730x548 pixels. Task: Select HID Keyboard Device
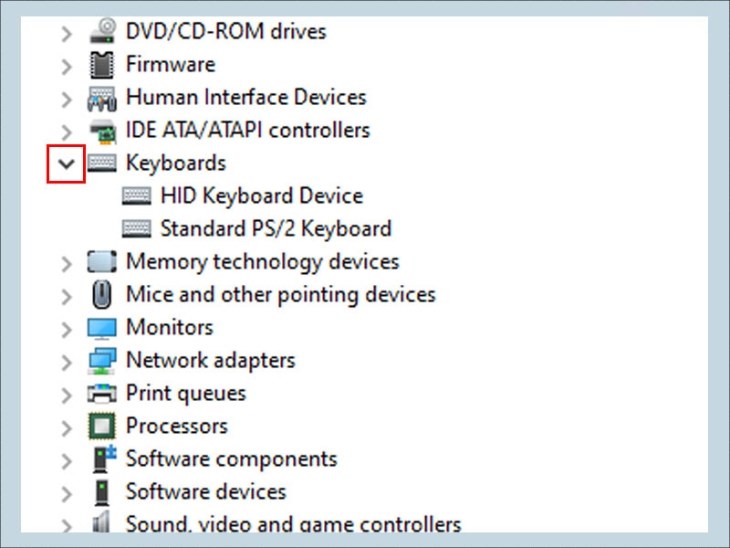pyautogui.click(x=261, y=196)
